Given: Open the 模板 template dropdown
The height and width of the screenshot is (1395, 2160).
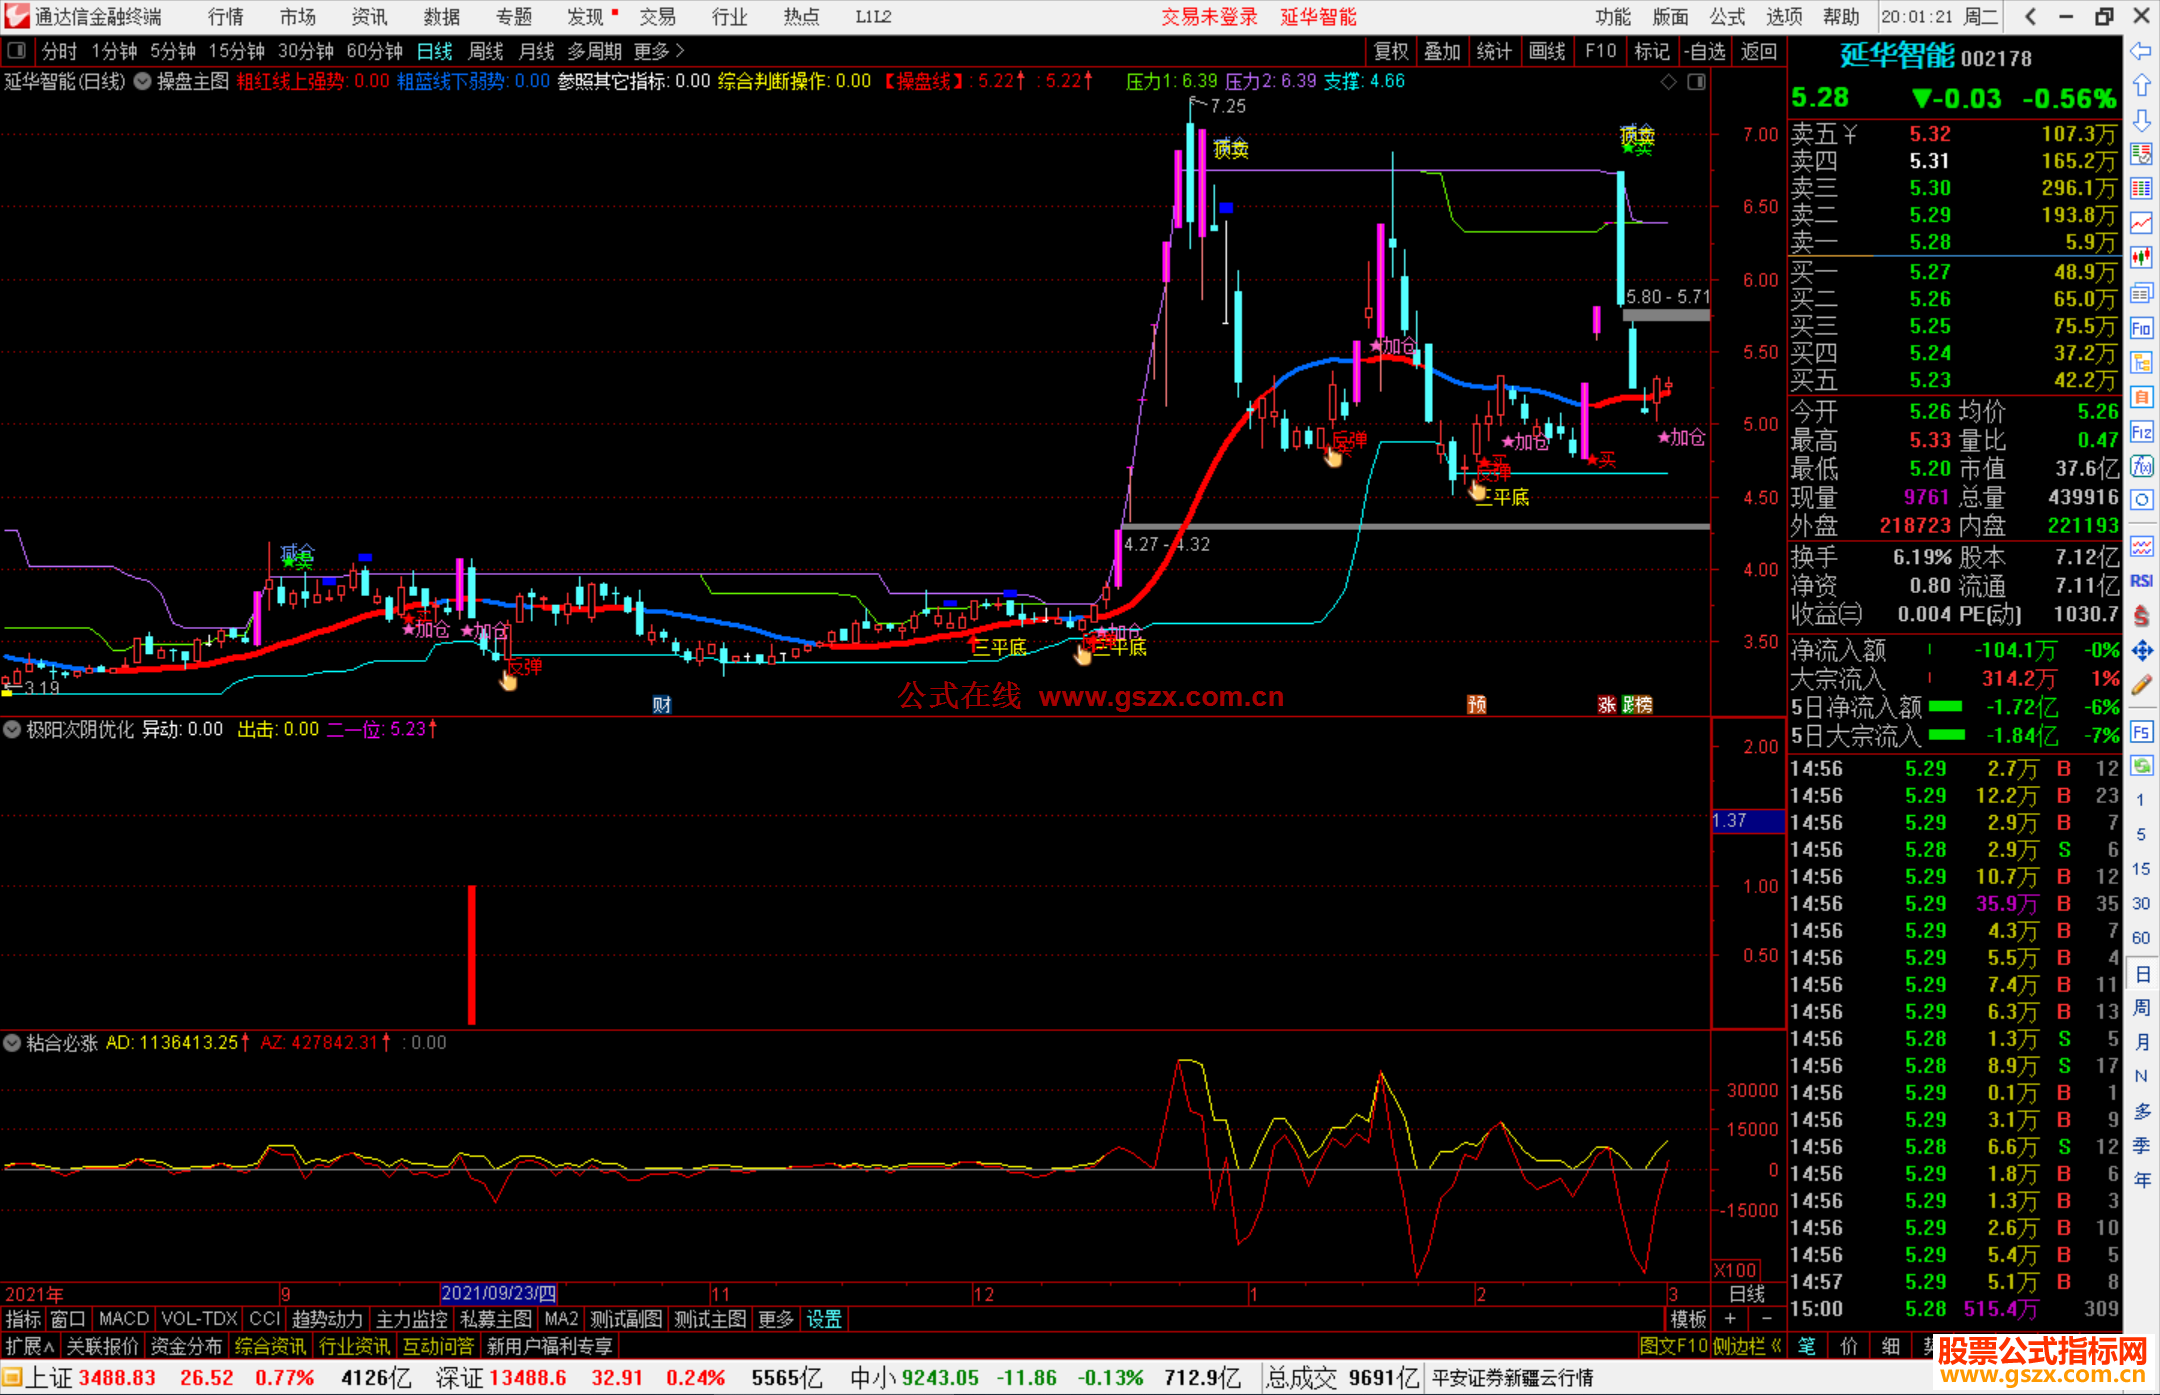Looking at the screenshot, I should point(1688,1319).
